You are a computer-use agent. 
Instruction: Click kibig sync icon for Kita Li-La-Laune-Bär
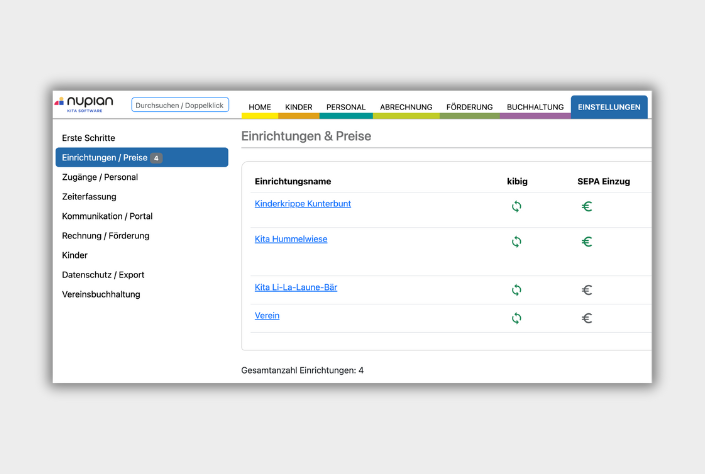coord(517,290)
